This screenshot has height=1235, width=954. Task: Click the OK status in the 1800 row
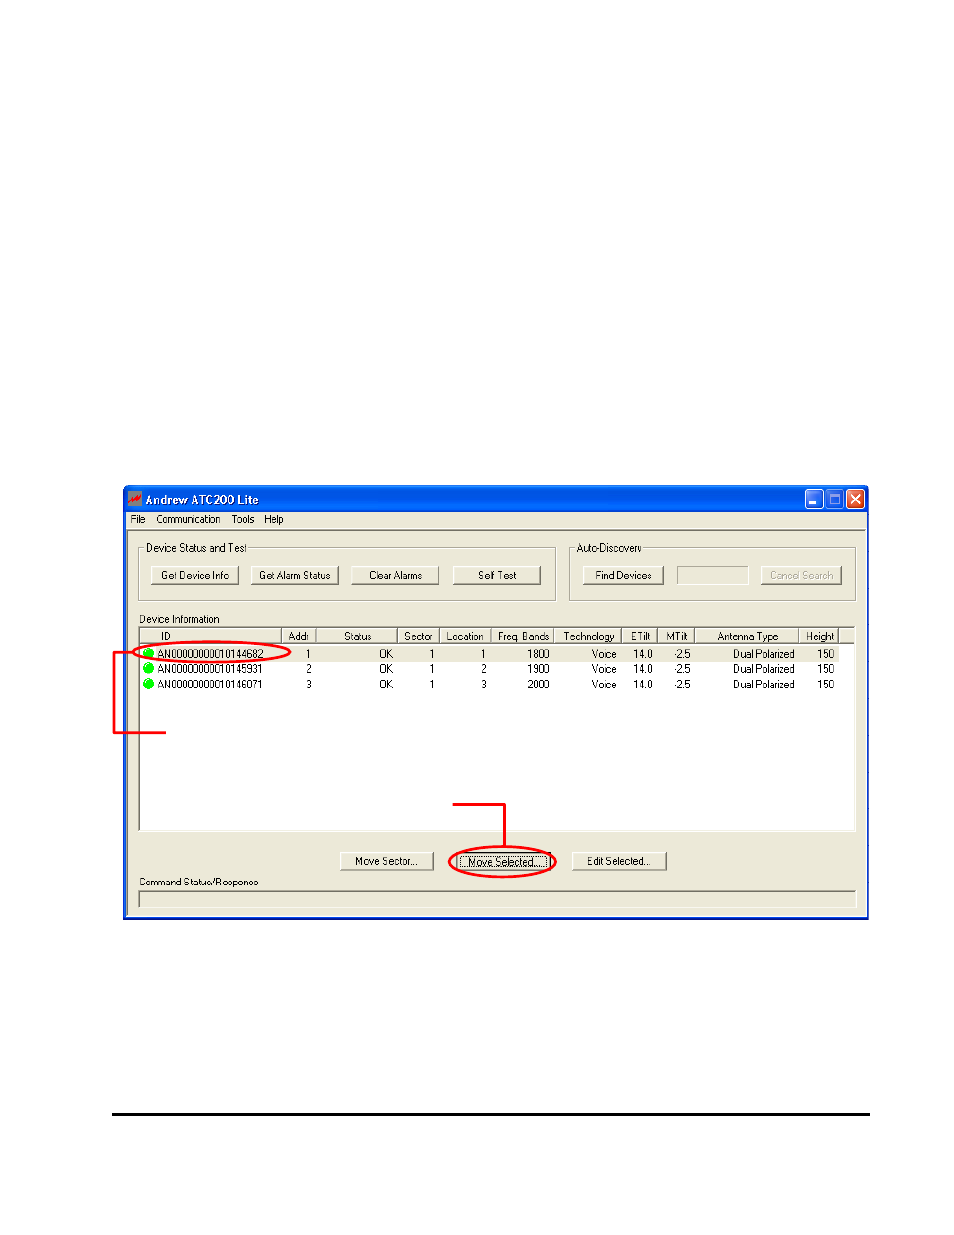pyautogui.click(x=386, y=654)
